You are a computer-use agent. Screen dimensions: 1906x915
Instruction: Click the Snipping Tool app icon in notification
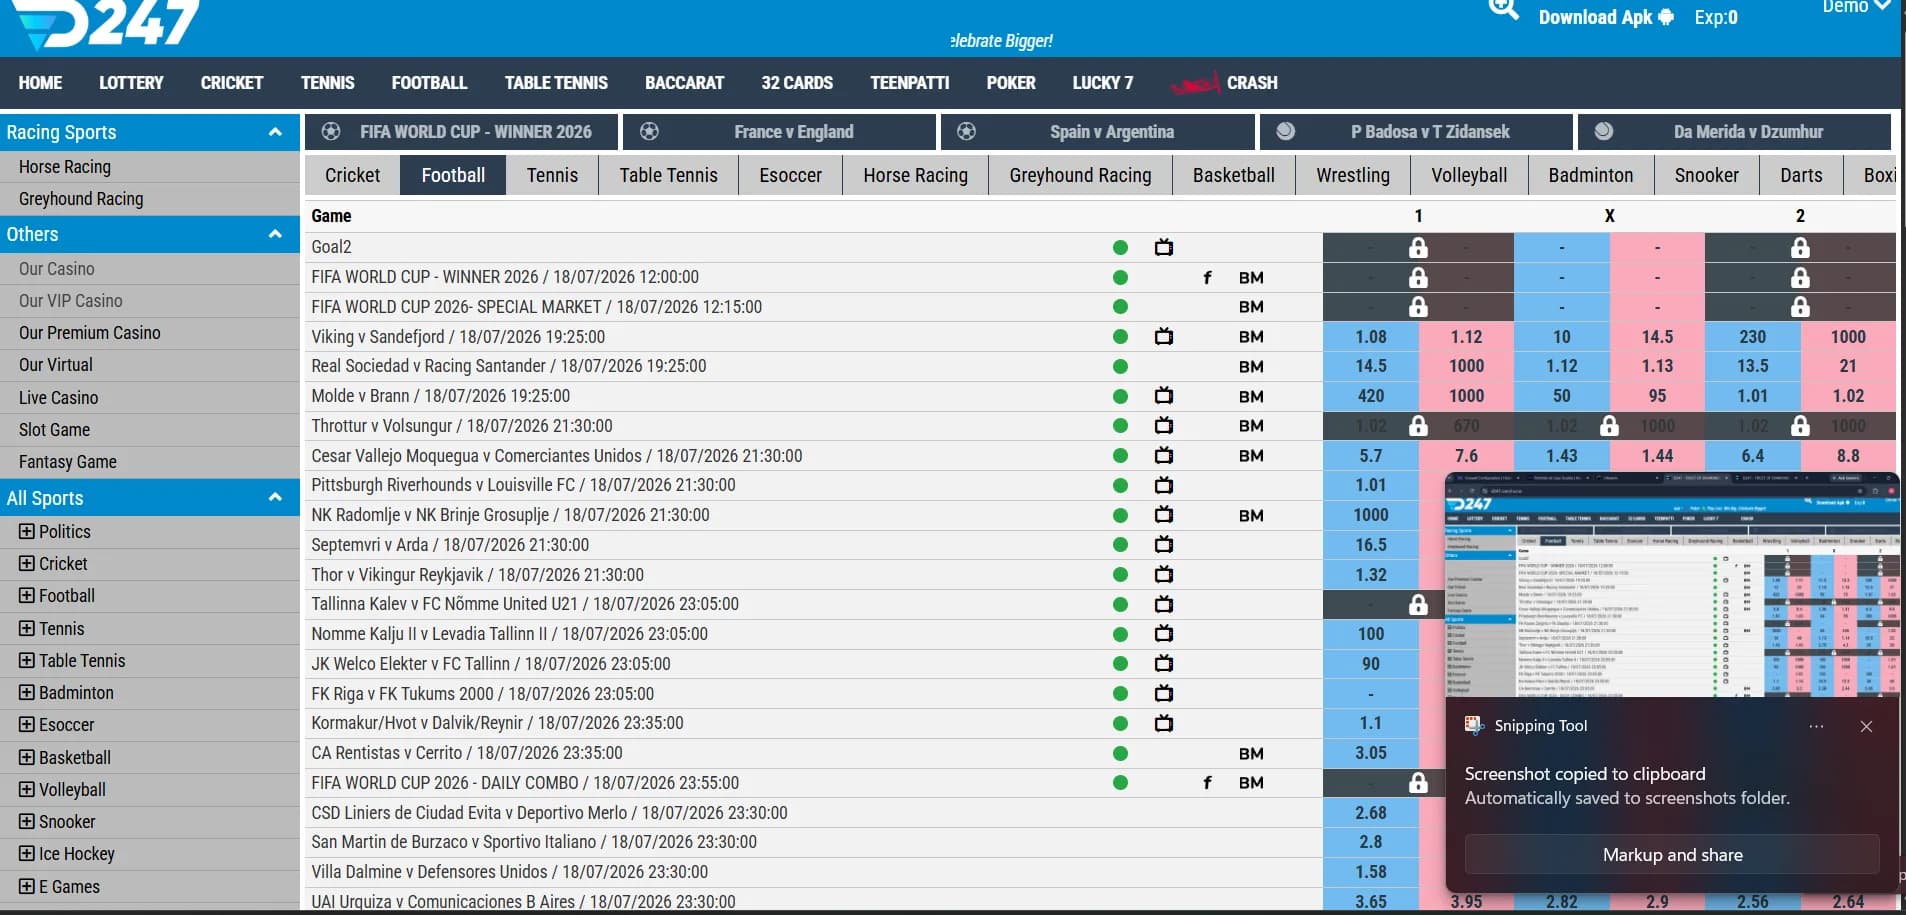point(1474,726)
